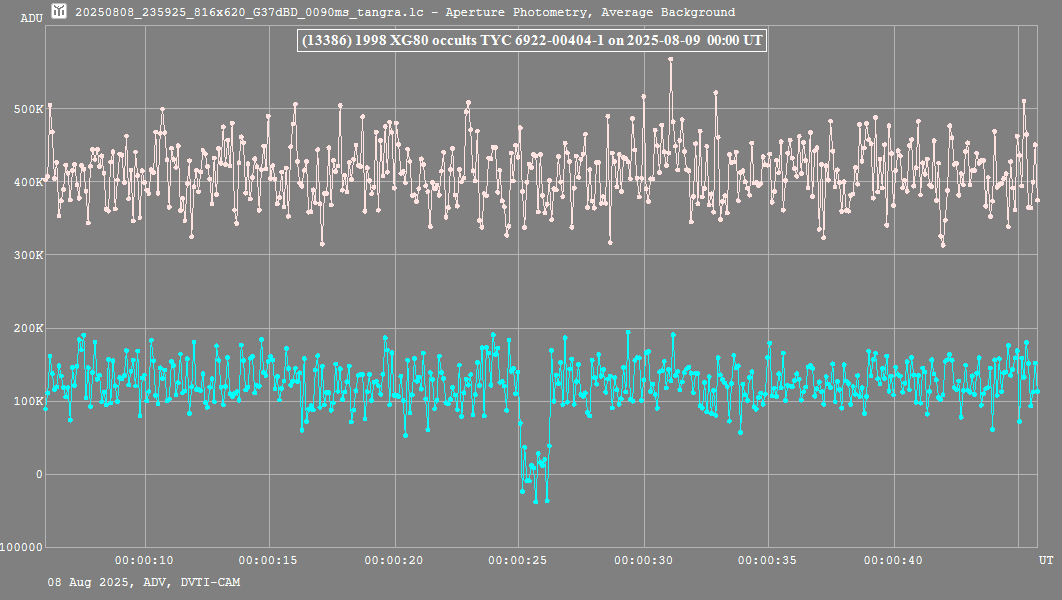
Task: Click the footer text with date and DVTI-CAM
Action: pos(144,582)
